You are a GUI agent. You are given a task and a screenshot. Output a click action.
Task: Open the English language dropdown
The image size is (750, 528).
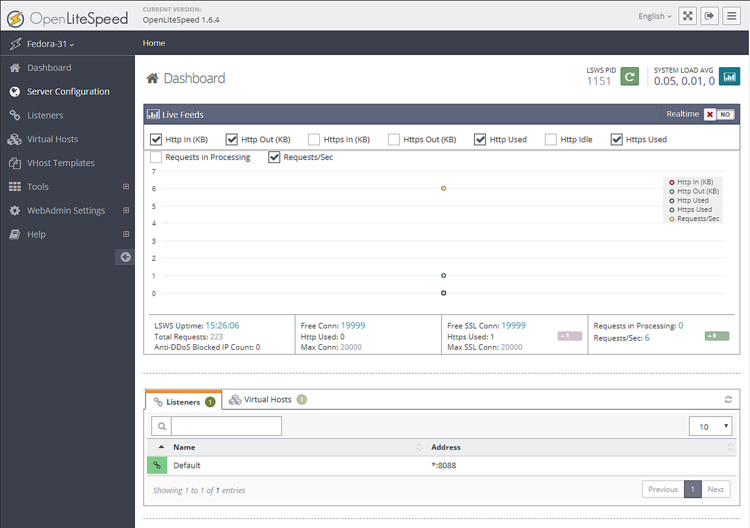655,16
